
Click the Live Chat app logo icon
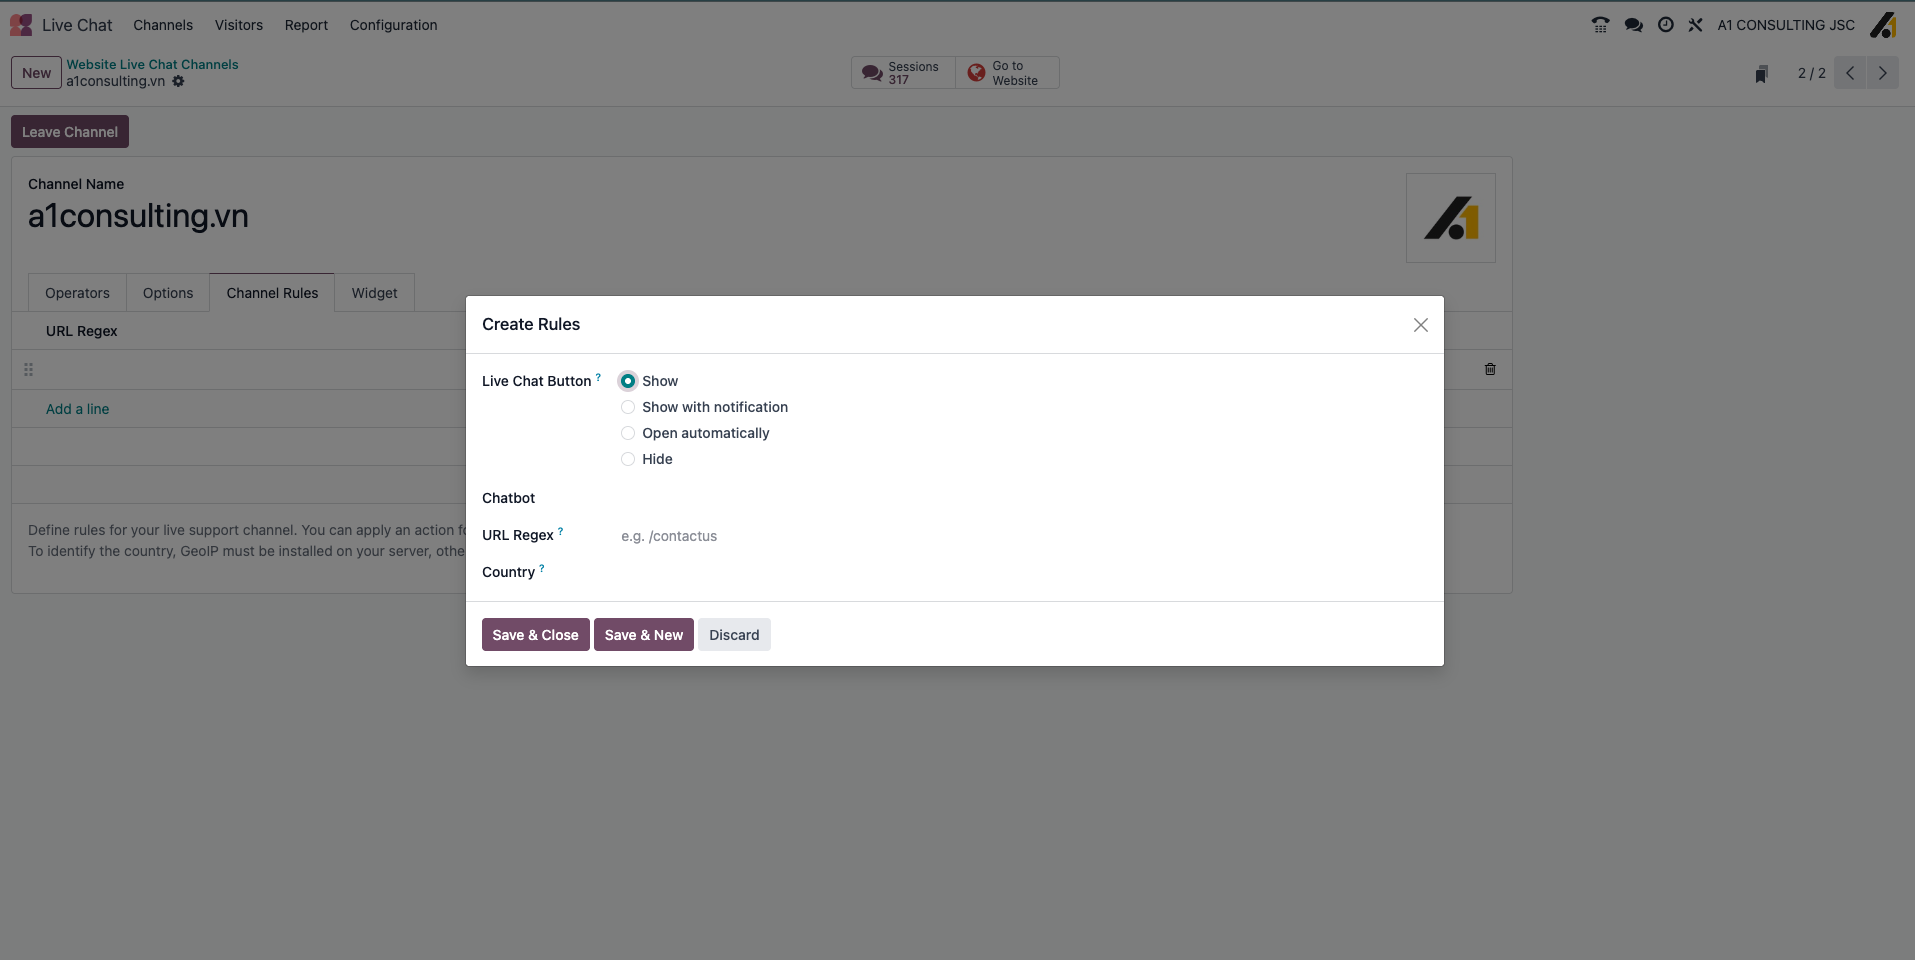21,25
